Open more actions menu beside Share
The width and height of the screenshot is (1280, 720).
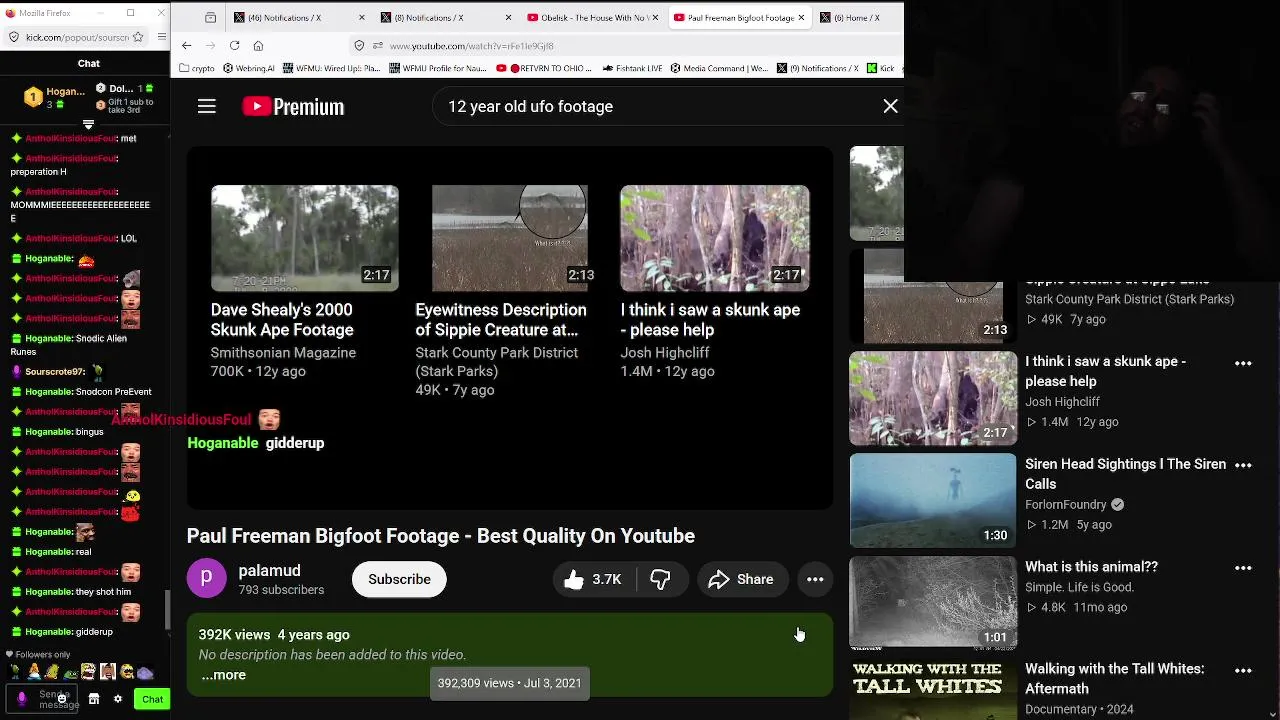(815, 579)
